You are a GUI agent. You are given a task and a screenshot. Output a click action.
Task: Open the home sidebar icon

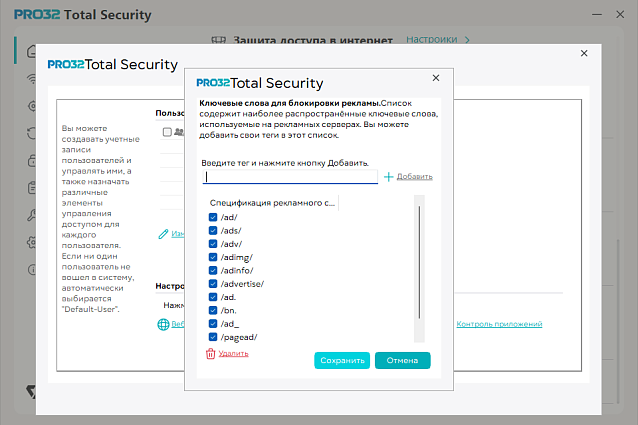tap(32, 52)
